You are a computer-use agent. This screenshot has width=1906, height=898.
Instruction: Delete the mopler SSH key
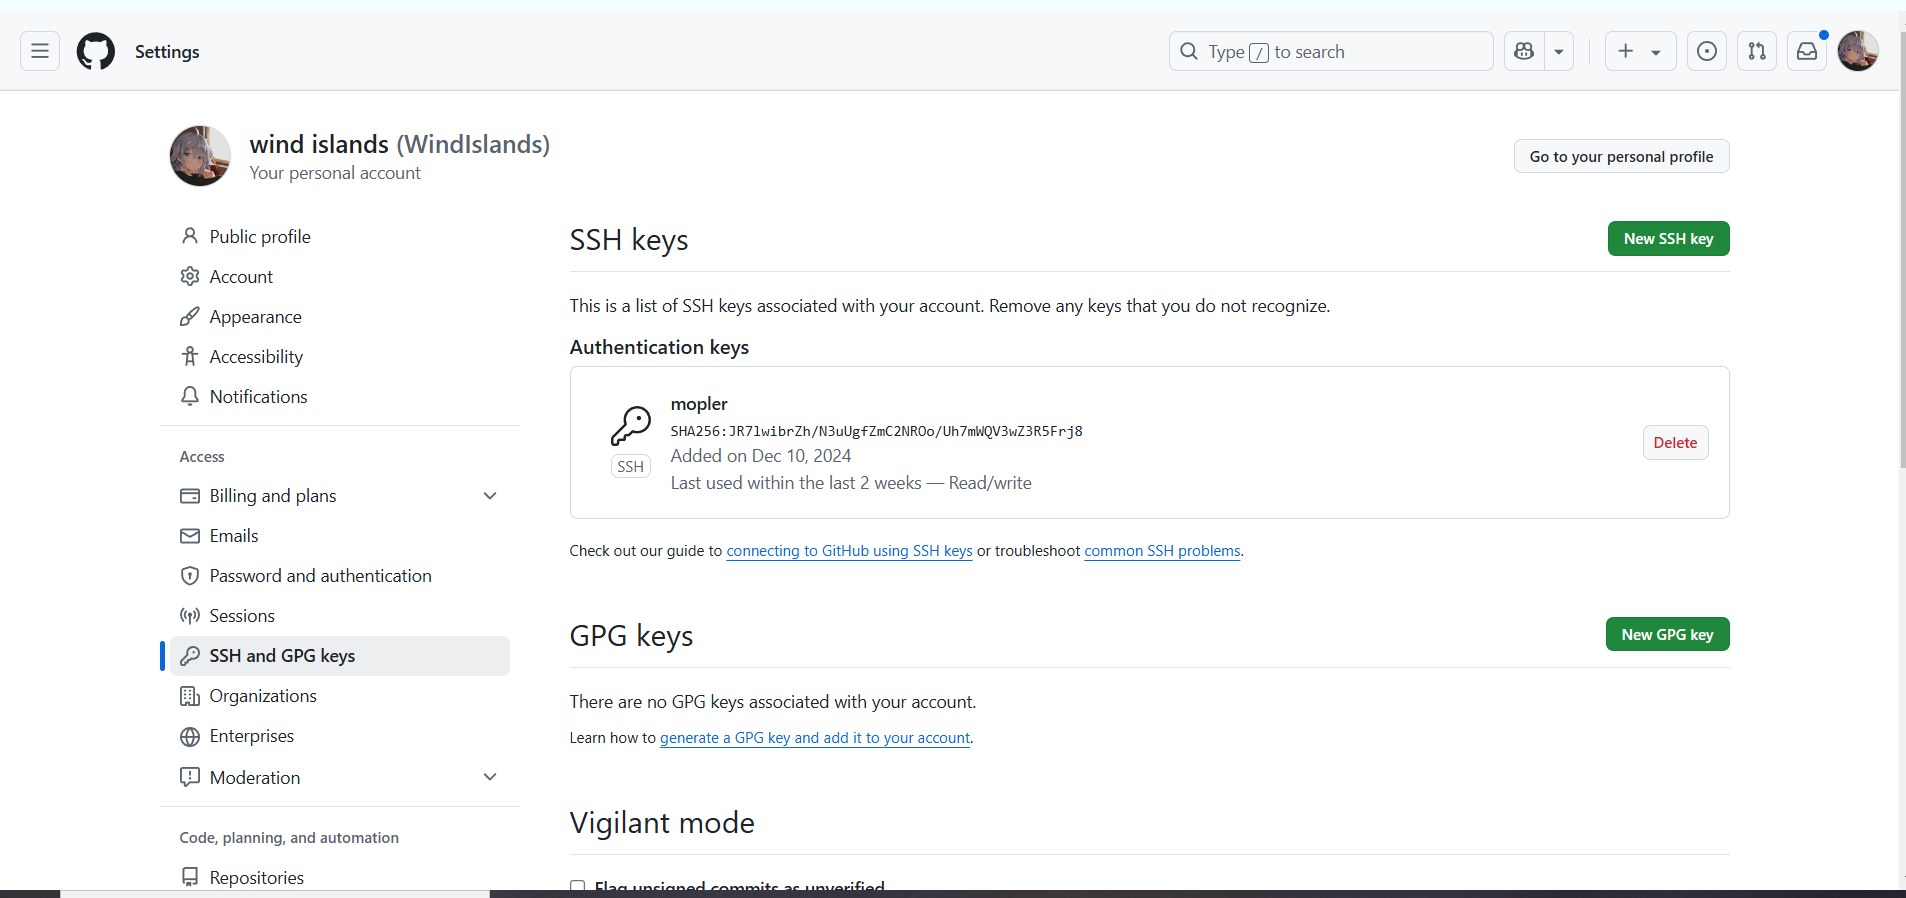point(1675,443)
